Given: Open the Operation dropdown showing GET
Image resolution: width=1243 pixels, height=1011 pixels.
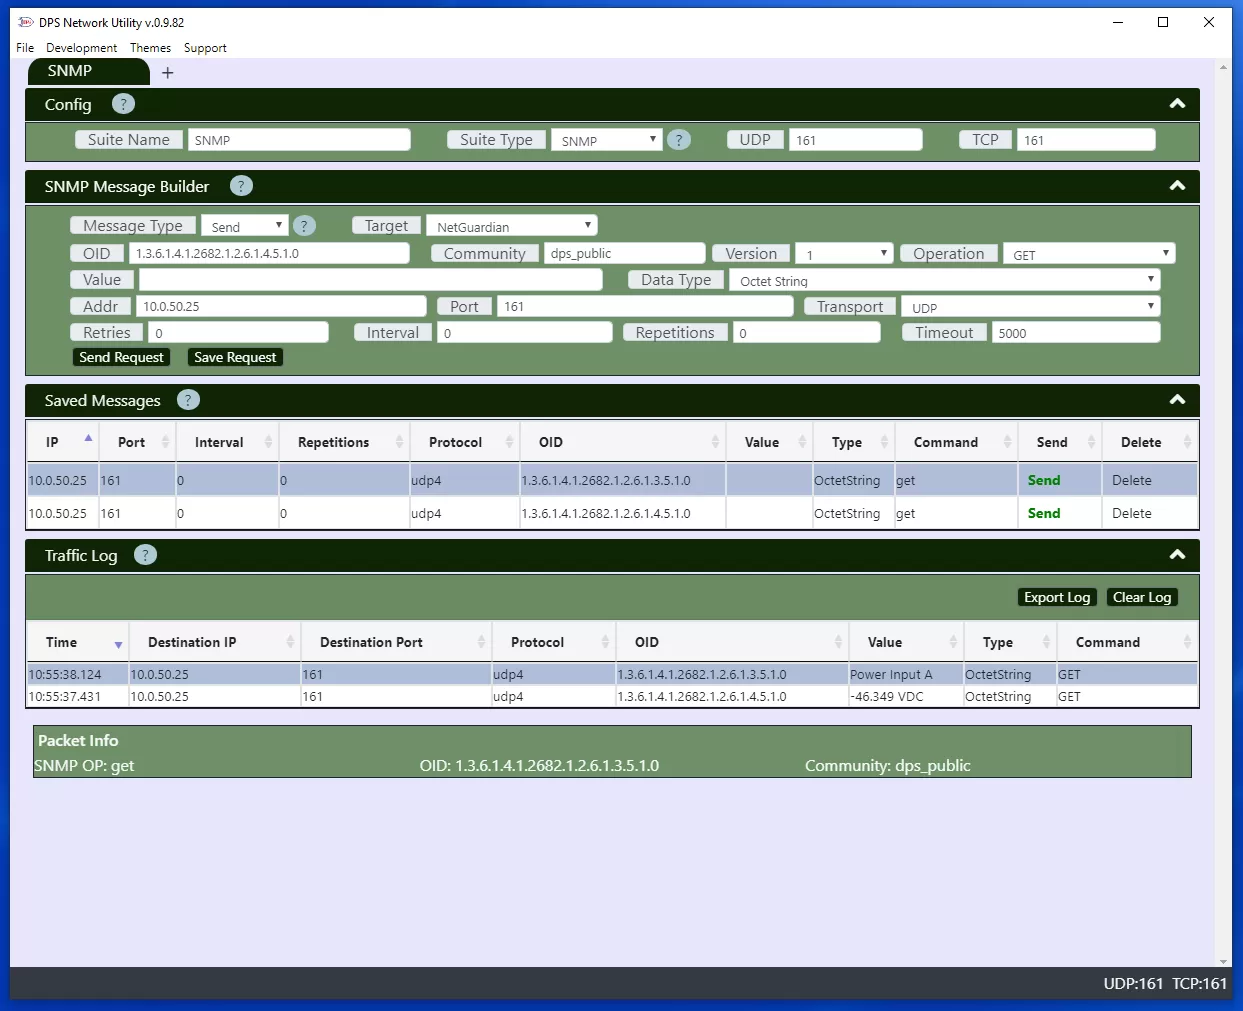Looking at the screenshot, I should [1089, 254].
